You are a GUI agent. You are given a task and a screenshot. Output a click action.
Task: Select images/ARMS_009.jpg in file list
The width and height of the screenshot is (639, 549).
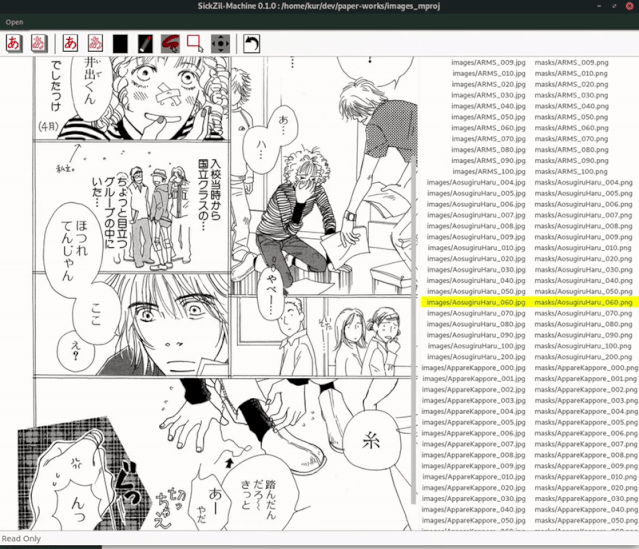click(488, 62)
